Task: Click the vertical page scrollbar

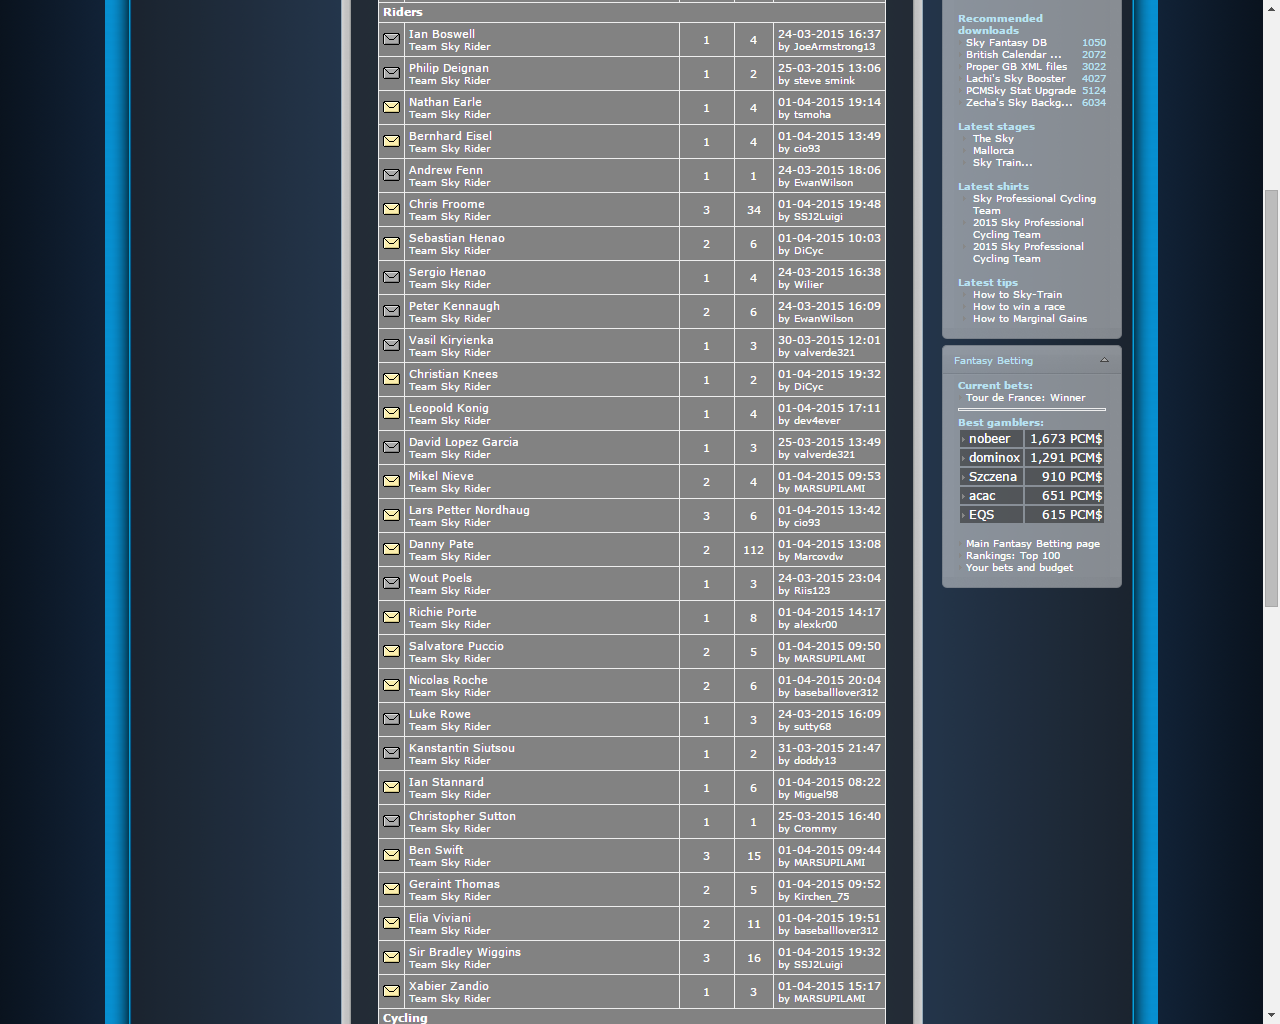Action: [1271, 400]
